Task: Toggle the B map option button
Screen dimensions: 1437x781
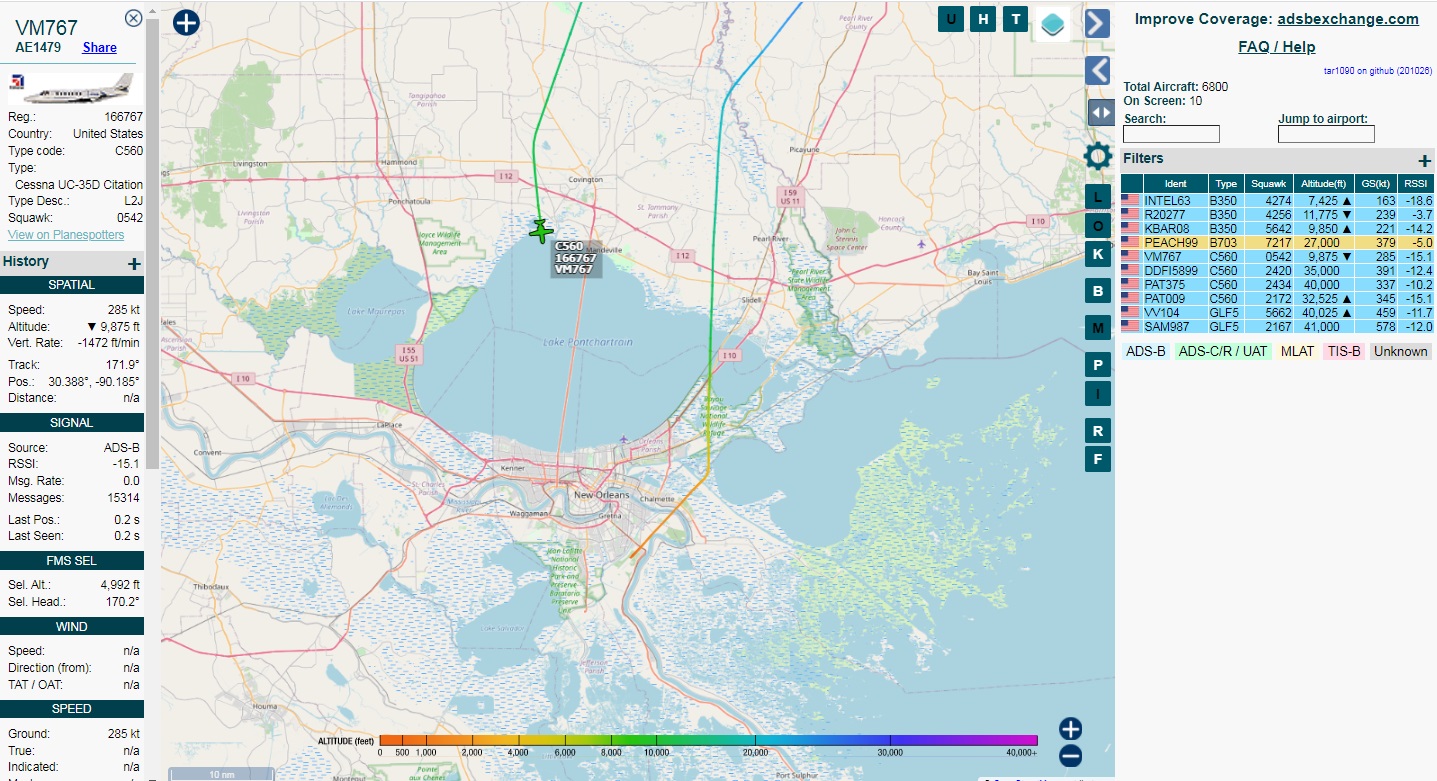Action: (x=1098, y=291)
